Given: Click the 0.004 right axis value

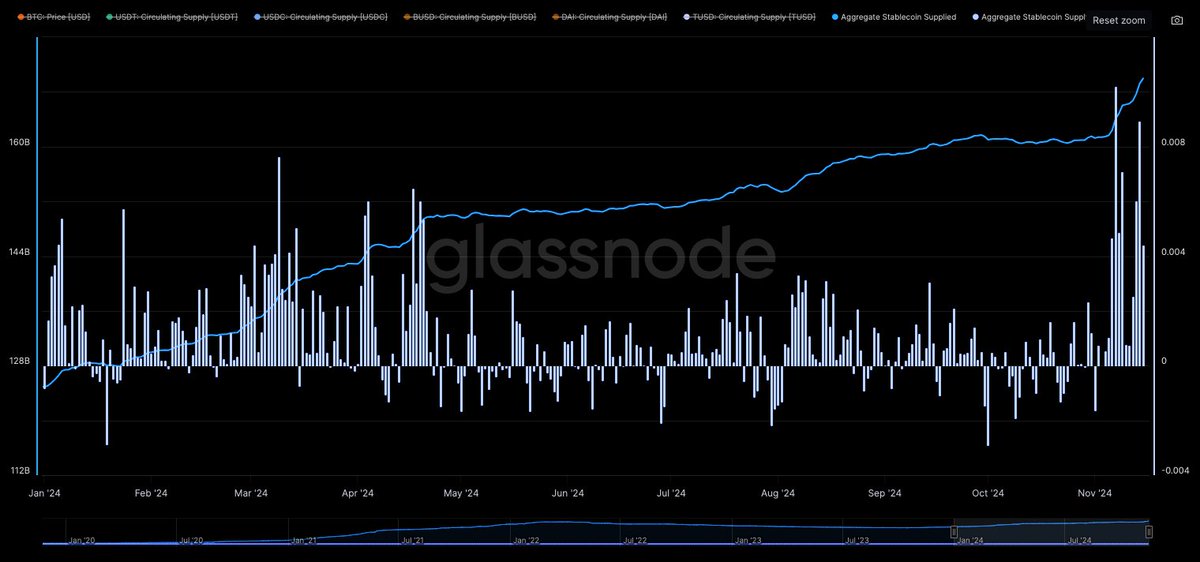Looking at the screenshot, I should coord(1173,252).
